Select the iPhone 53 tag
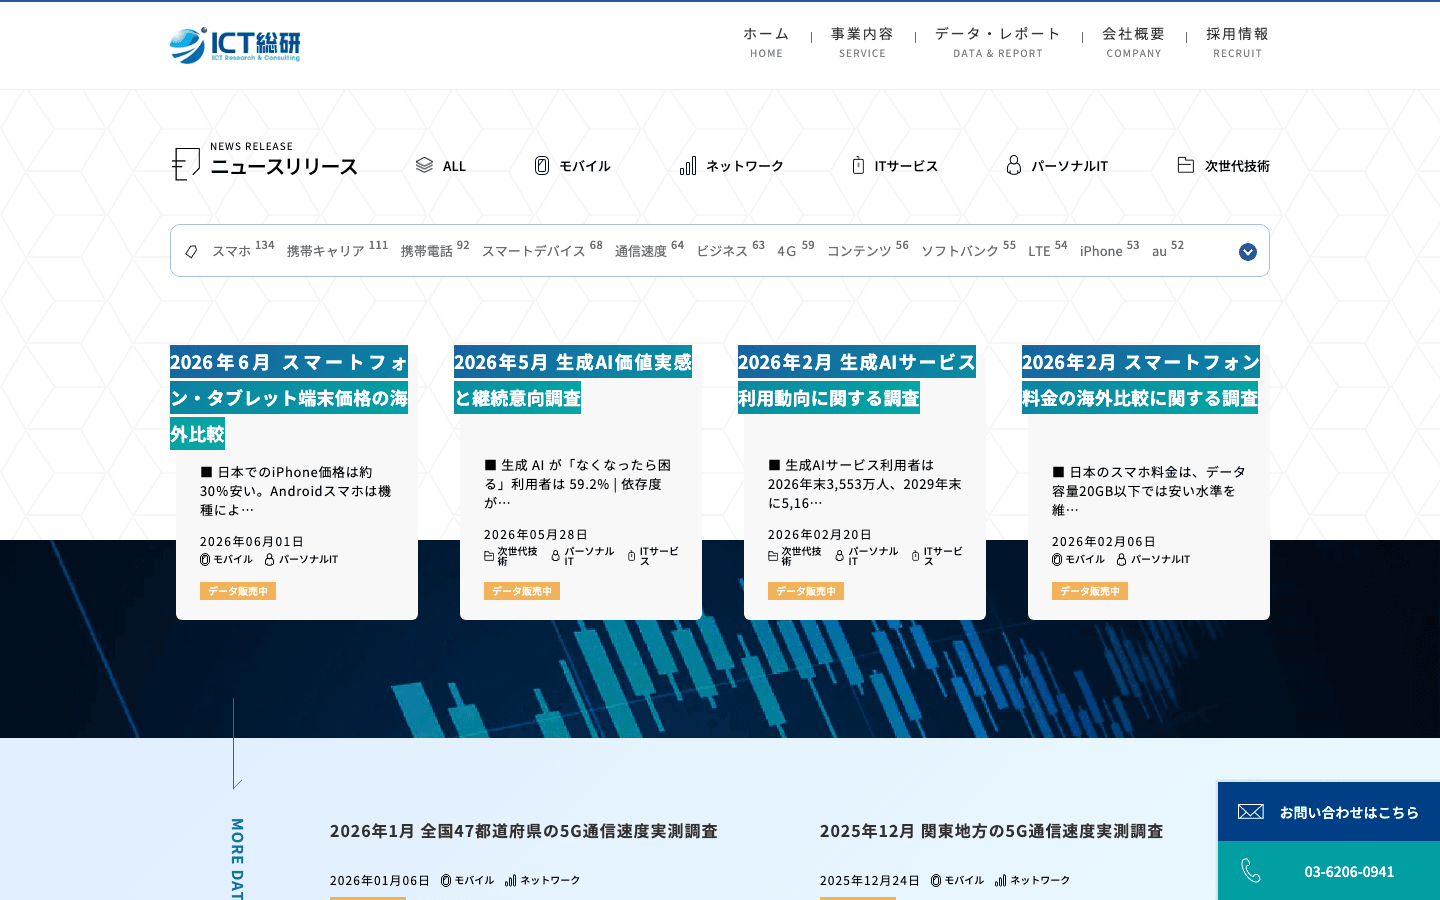This screenshot has height=900, width=1440. [1109, 250]
